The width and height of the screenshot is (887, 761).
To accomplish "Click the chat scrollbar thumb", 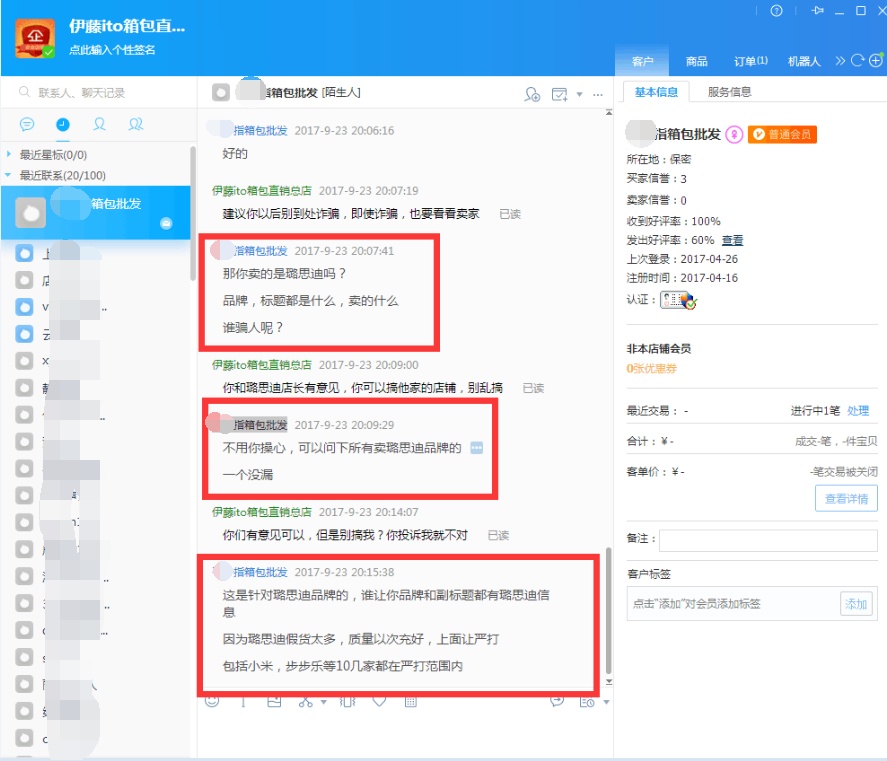I will point(609,610).
